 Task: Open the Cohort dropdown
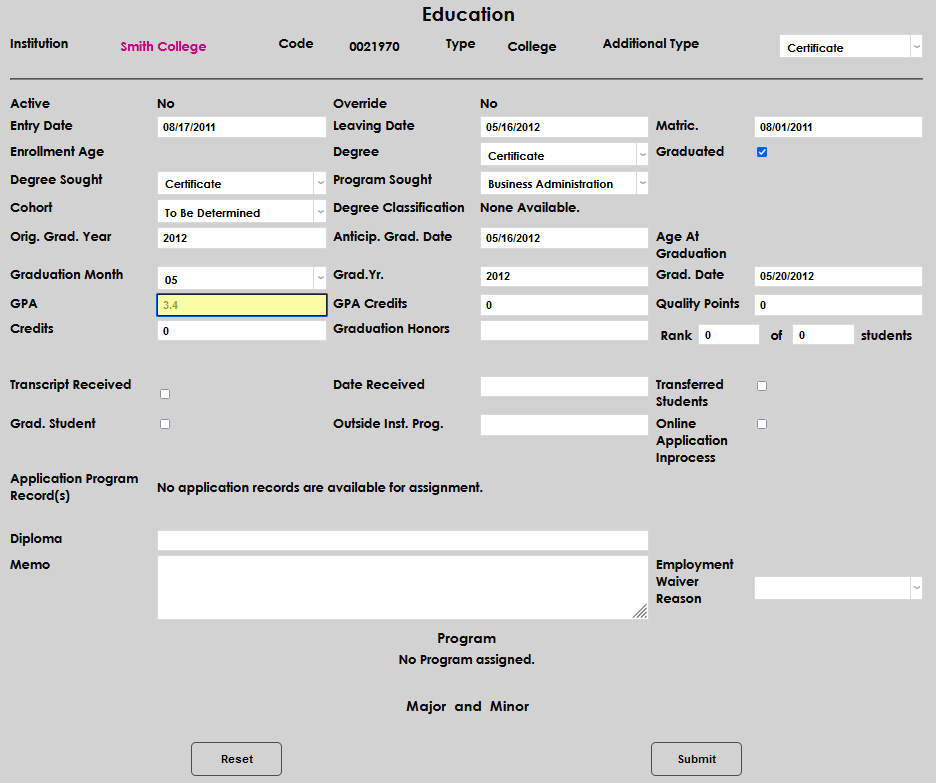pyautogui.click(x=241, y=212)
